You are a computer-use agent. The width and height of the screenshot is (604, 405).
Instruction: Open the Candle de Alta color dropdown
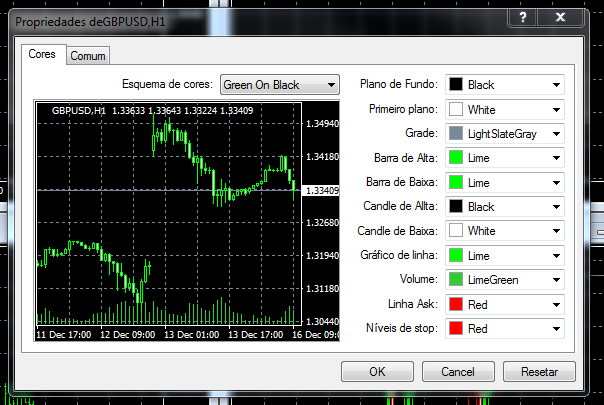[505, 207]
